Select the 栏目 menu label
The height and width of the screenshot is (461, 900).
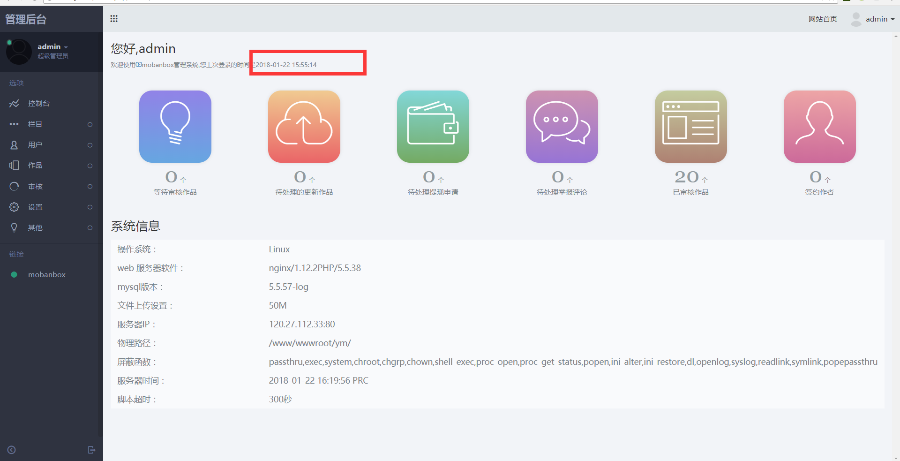(x=35, y=125)
